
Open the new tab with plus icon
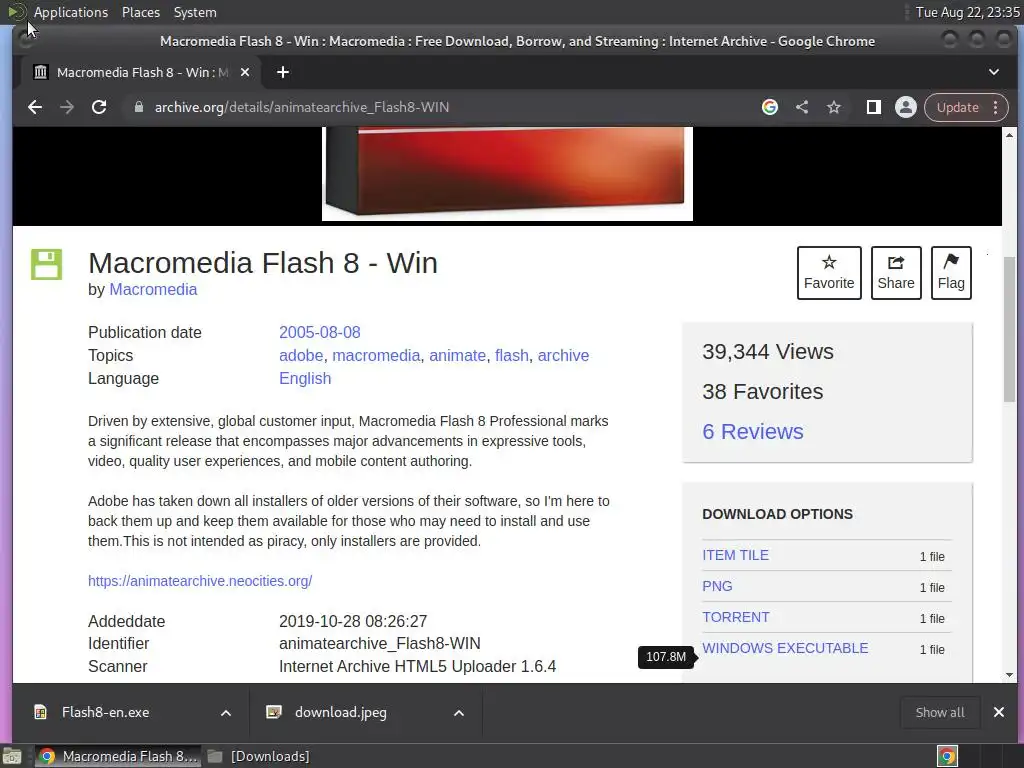283,72
